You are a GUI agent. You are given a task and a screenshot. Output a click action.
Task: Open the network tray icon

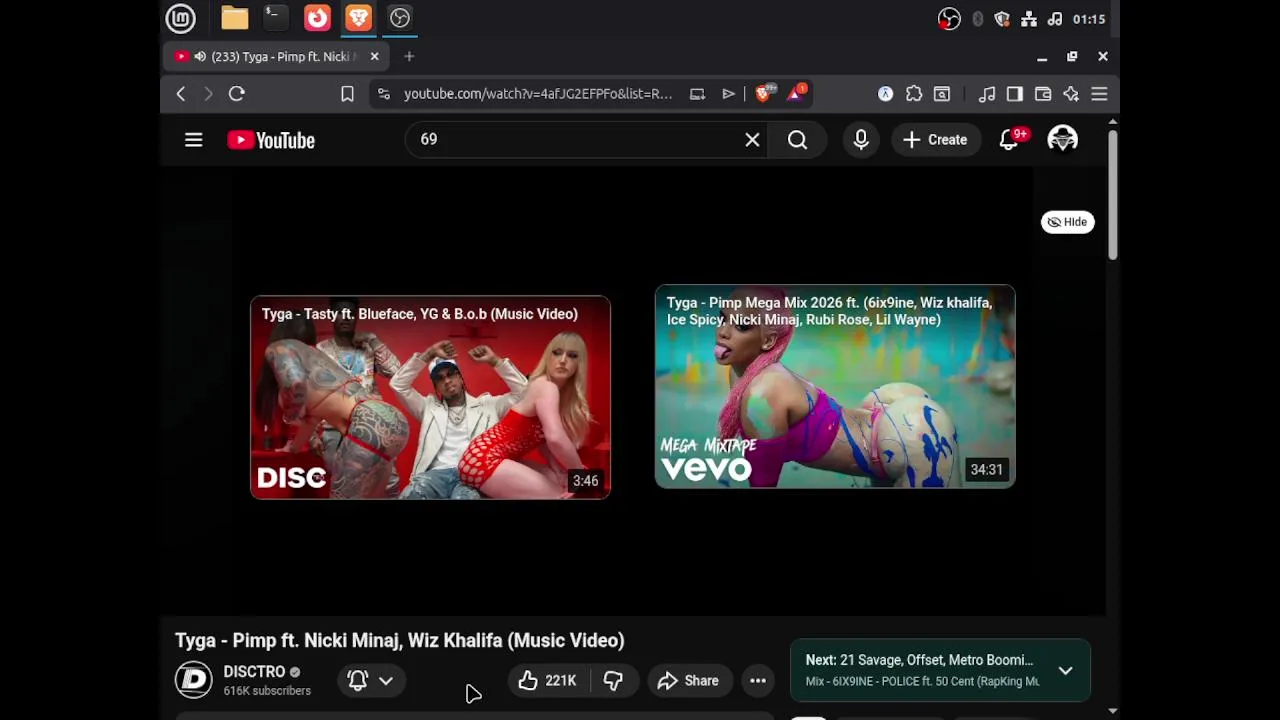1029,19
